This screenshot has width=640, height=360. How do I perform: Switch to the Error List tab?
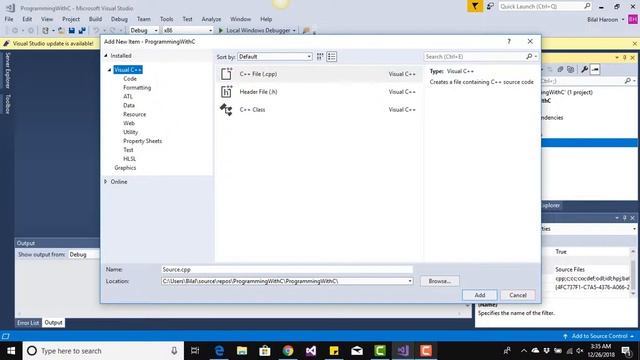click(28, 322)
